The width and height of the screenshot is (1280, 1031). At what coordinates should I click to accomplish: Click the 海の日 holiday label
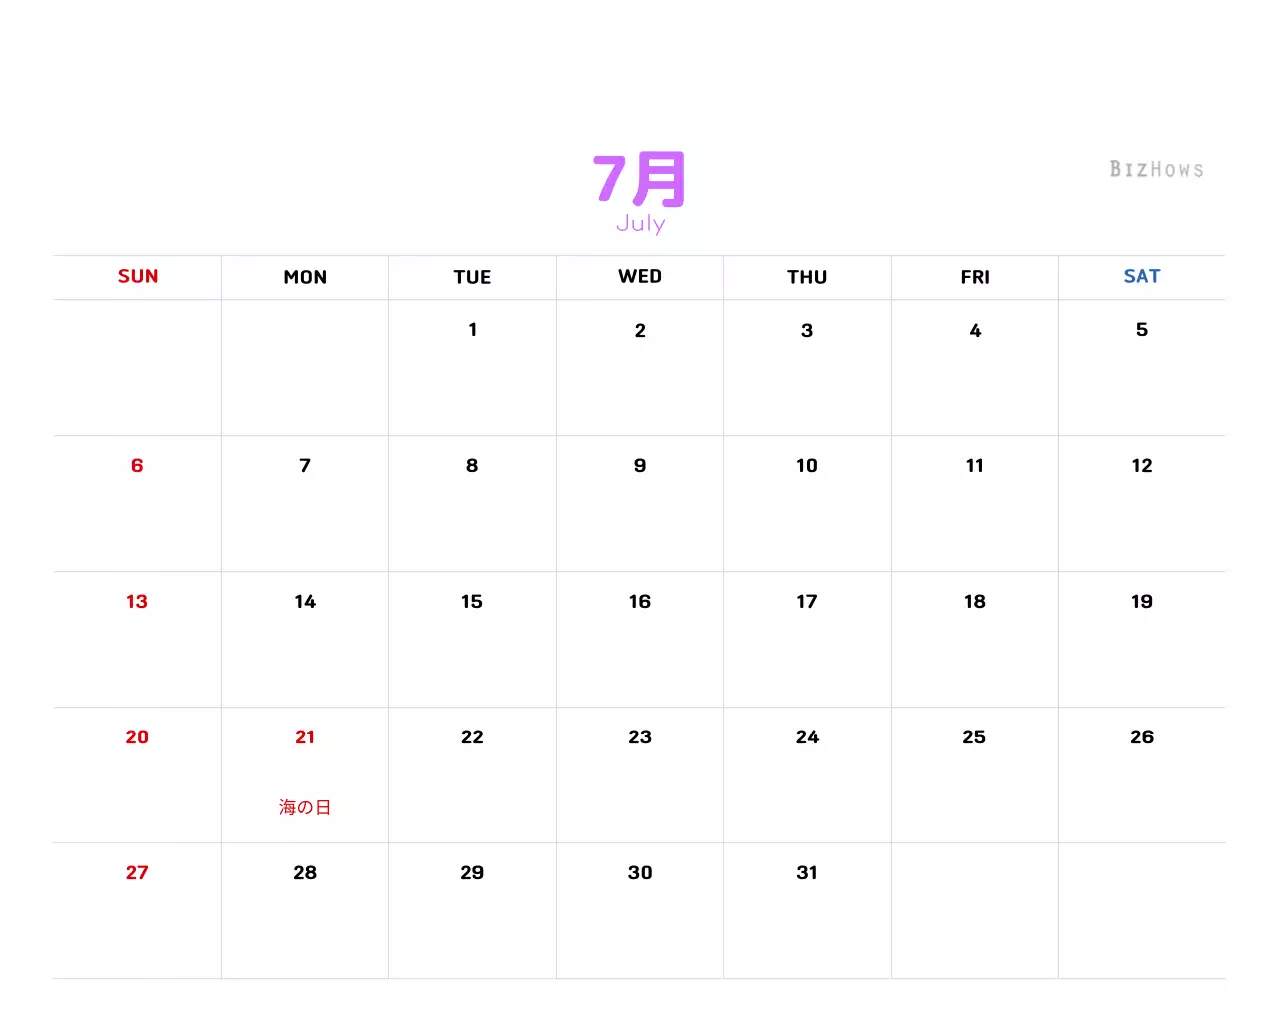[x=305, y=807]
